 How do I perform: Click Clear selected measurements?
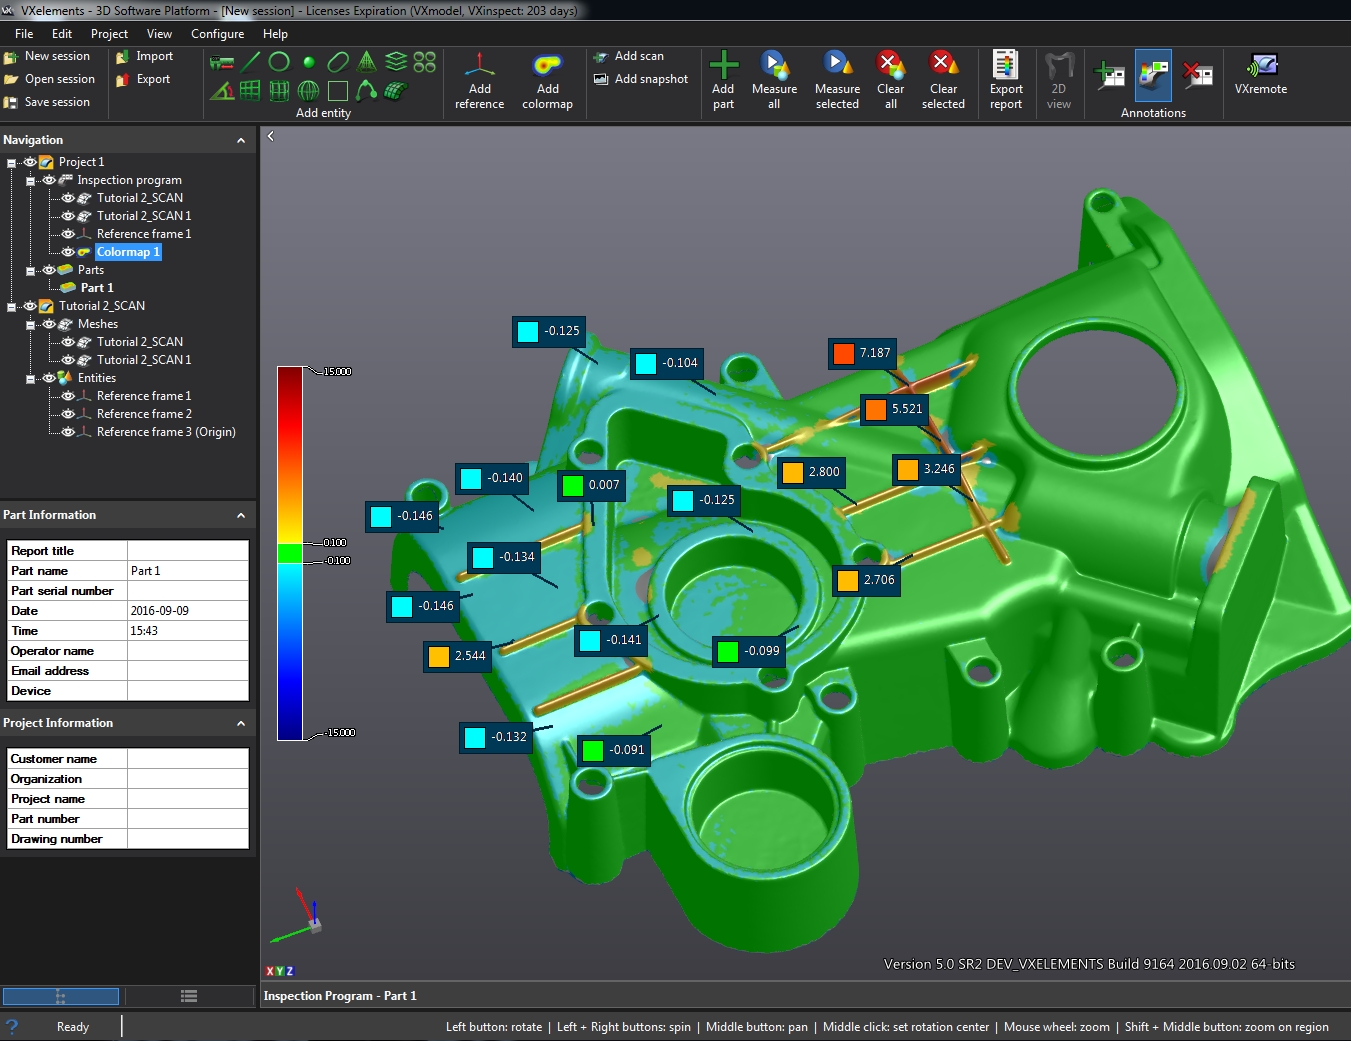[x=942, y=80]
